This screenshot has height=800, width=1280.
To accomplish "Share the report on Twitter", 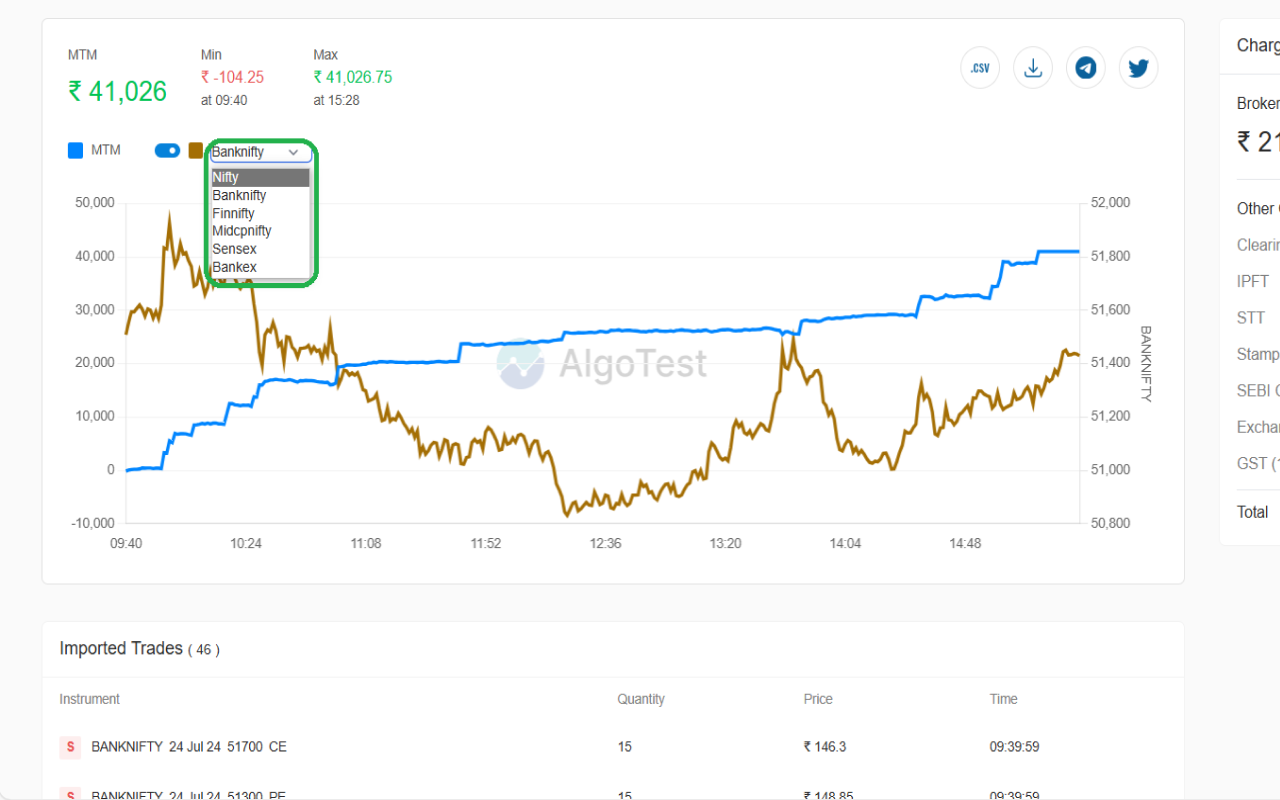I will [x=1138, y=68].
